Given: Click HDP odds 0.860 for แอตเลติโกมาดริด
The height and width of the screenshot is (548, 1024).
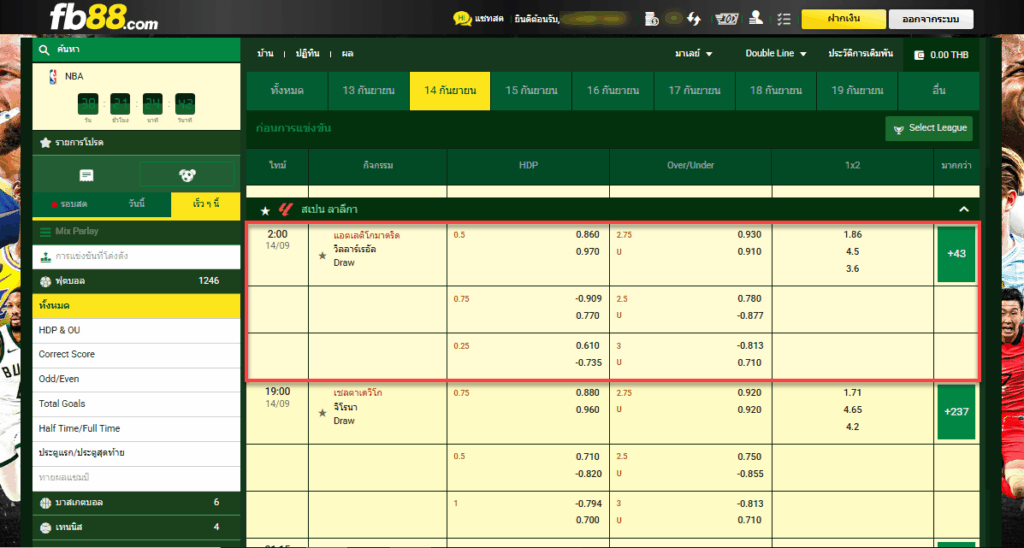Looking at the screenshot, I should (x=587, y=234).
